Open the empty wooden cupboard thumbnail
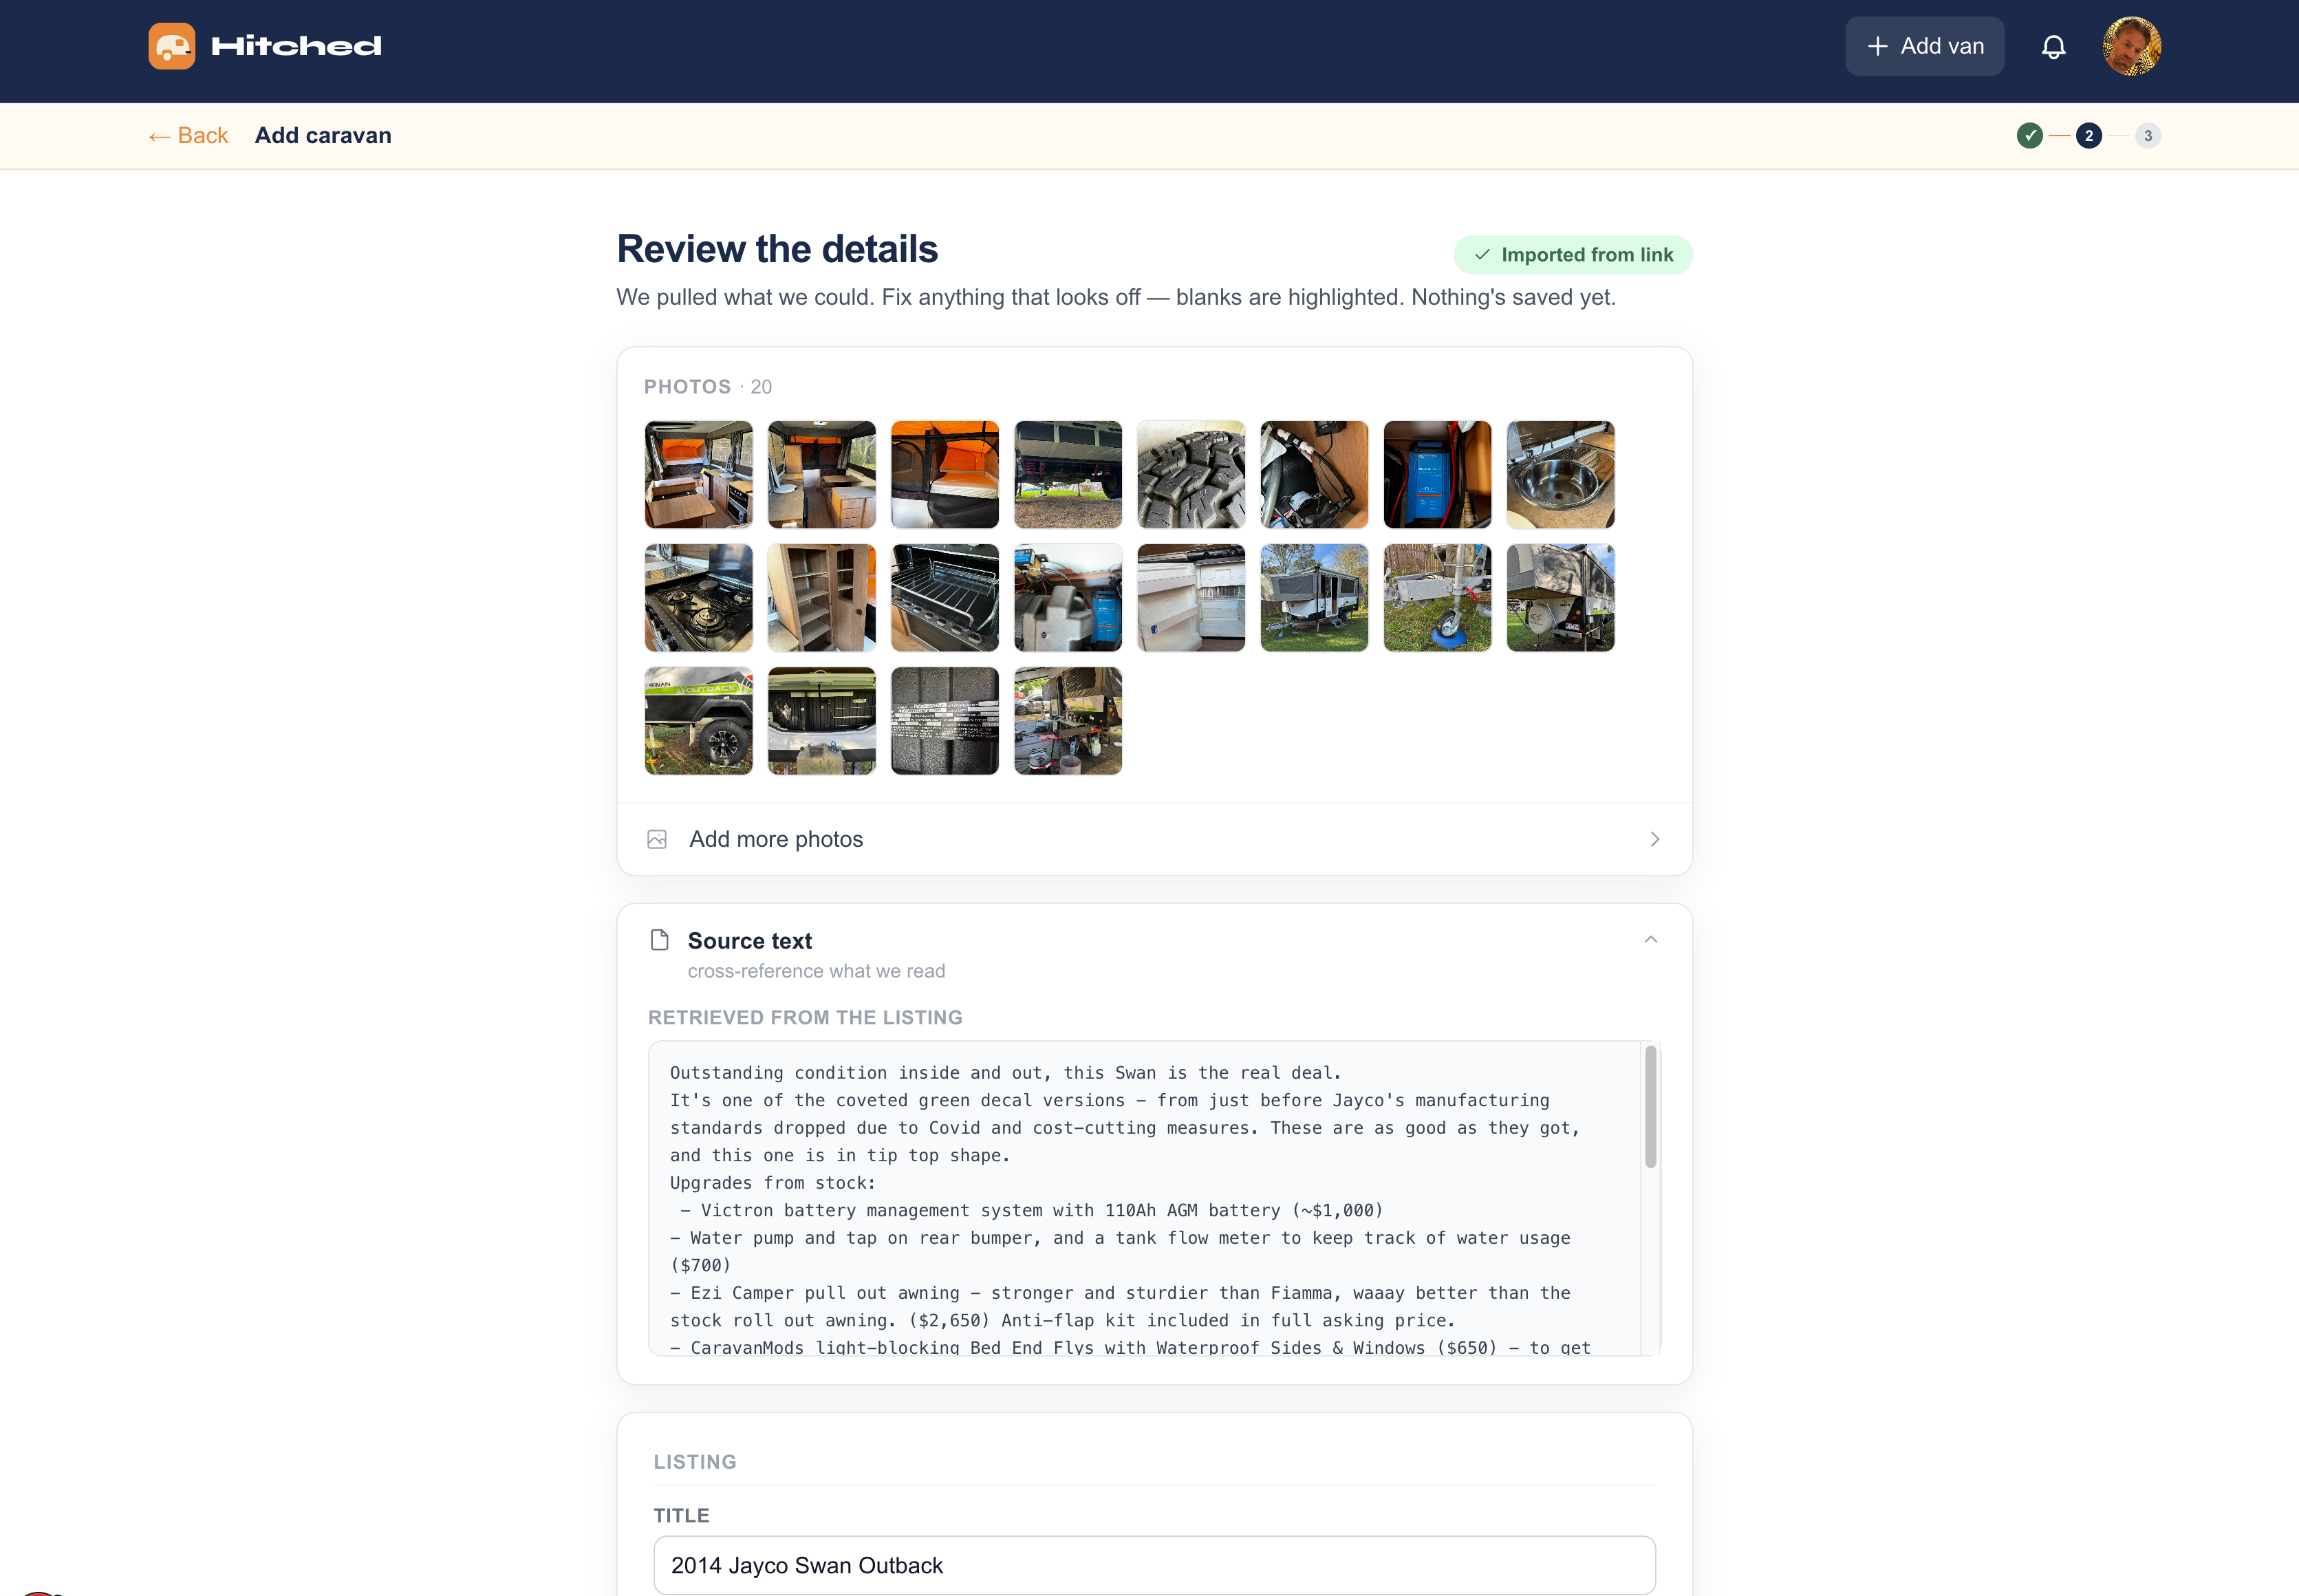The width and height of the screenshot is (2299, 1596). point(822,598)
